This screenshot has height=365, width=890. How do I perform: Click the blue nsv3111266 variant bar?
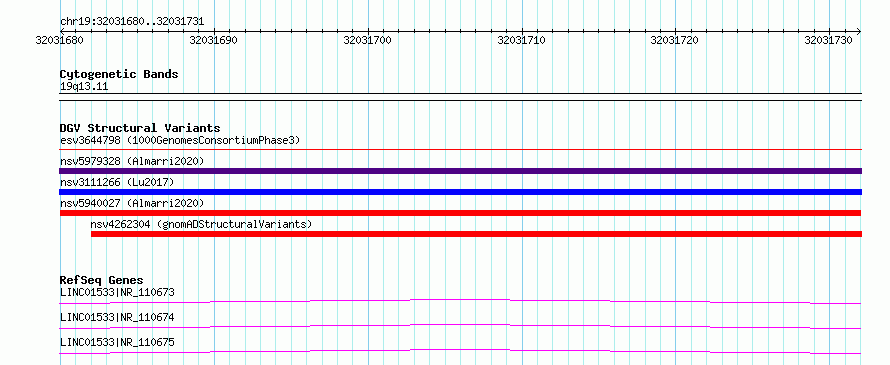point(460,192)
